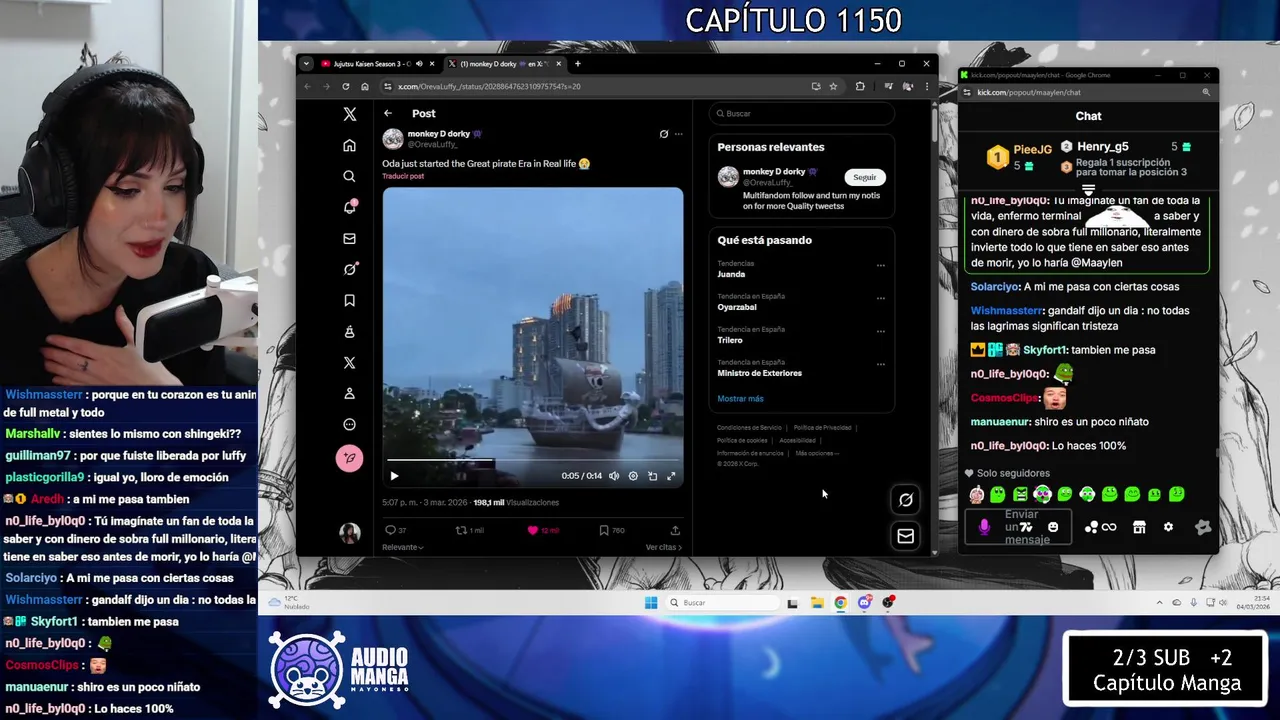Screen dimensions: 1280x720
Task: Repost the tweet (1 mil)
Action: pyautogui.click(x=470, y=530)
